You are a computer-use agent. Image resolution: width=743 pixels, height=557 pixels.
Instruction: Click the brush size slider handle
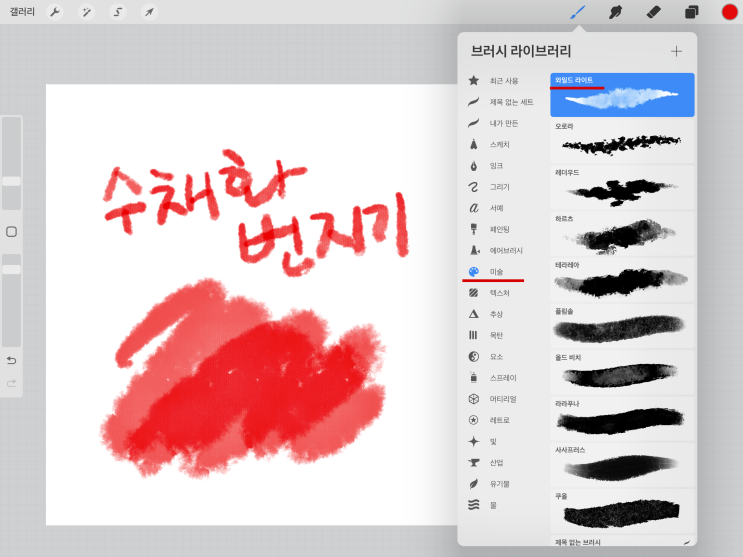pos(11,181)
